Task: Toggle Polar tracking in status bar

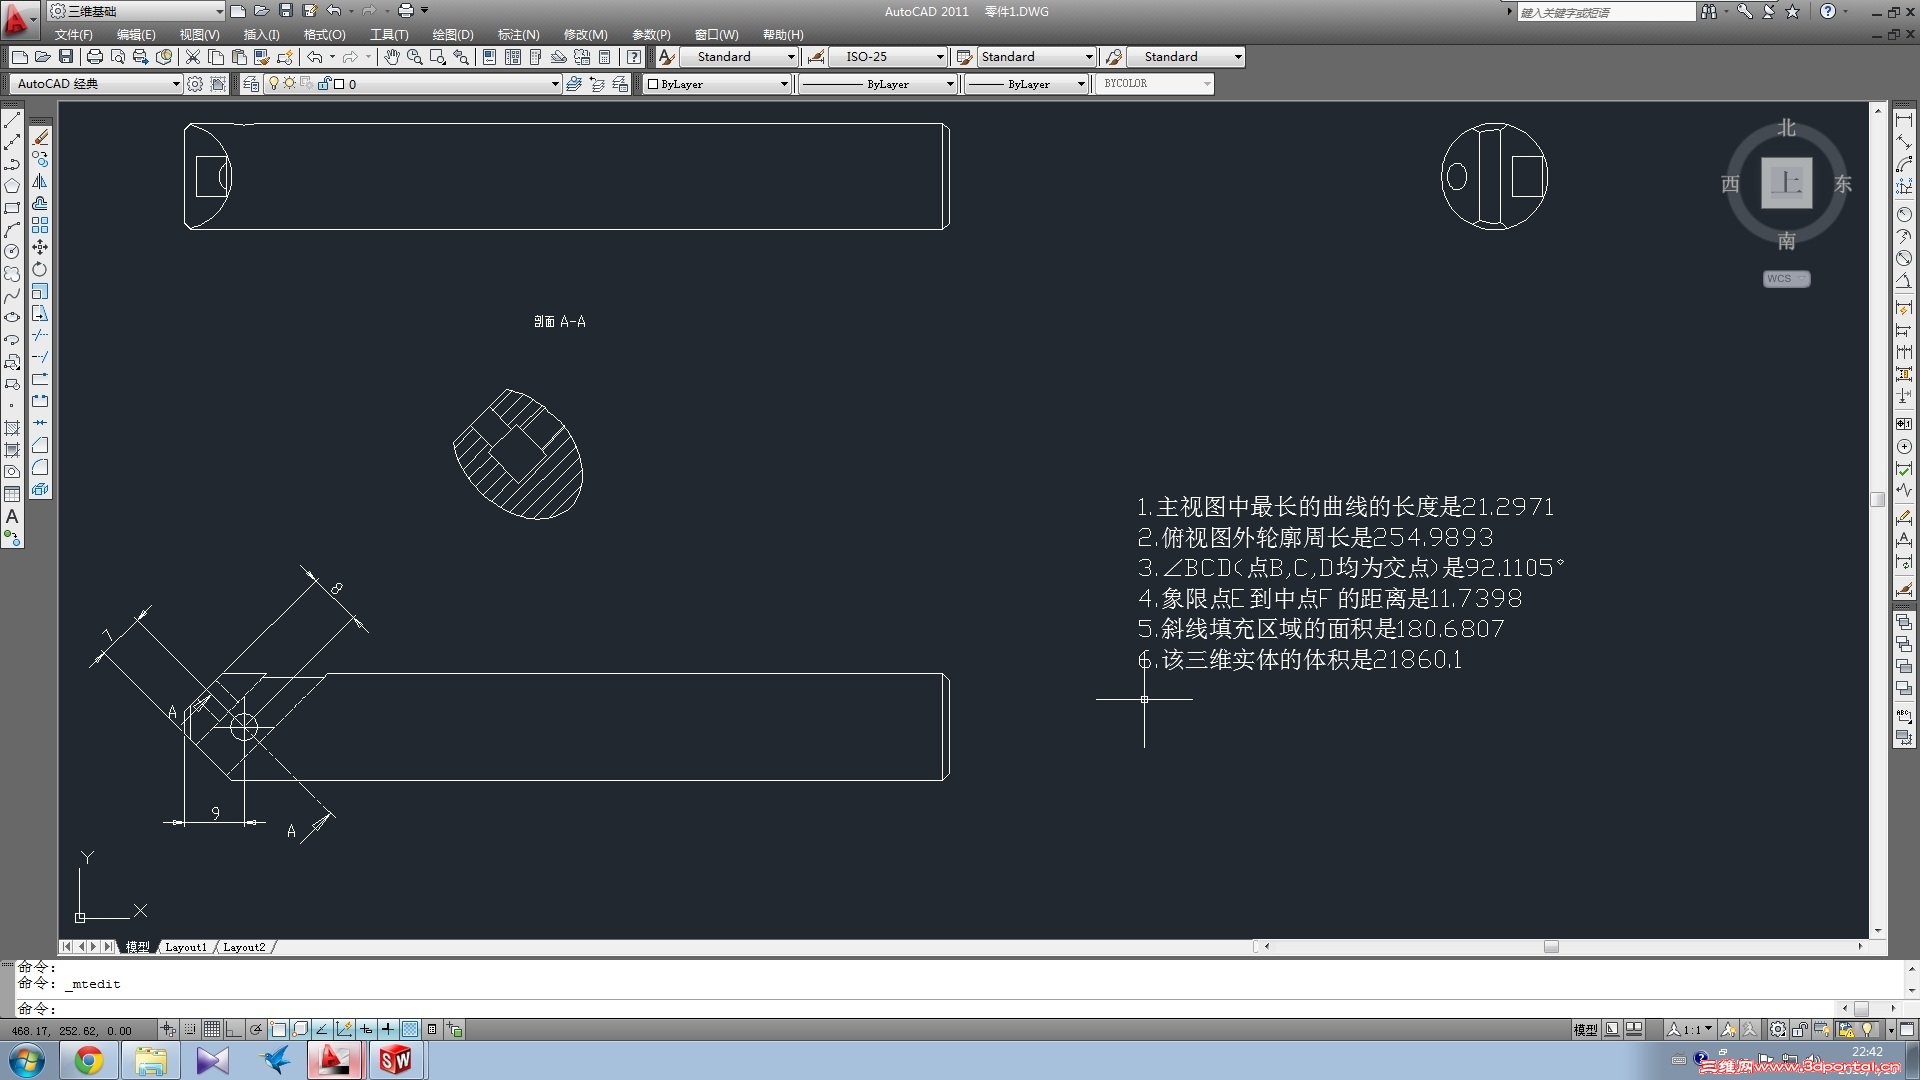Action: click(x=256, y=1029)
